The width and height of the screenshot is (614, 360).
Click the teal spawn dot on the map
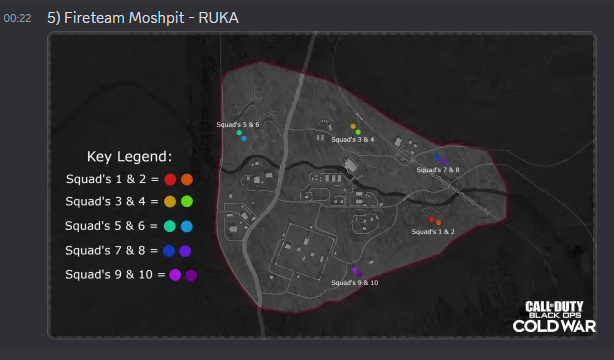point(239,133)
